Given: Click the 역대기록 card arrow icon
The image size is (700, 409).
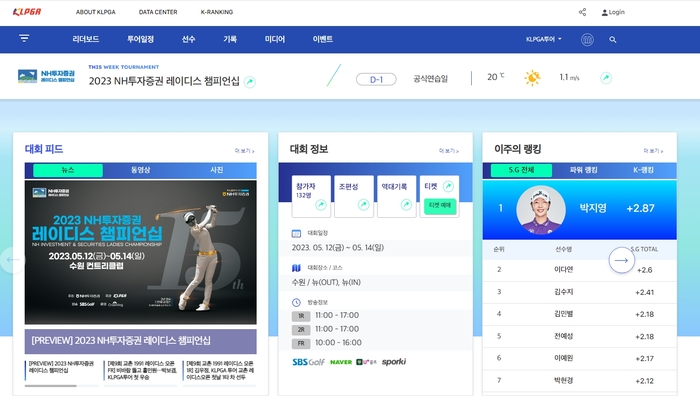Looking at the screenshot, I should click(406, 205).
